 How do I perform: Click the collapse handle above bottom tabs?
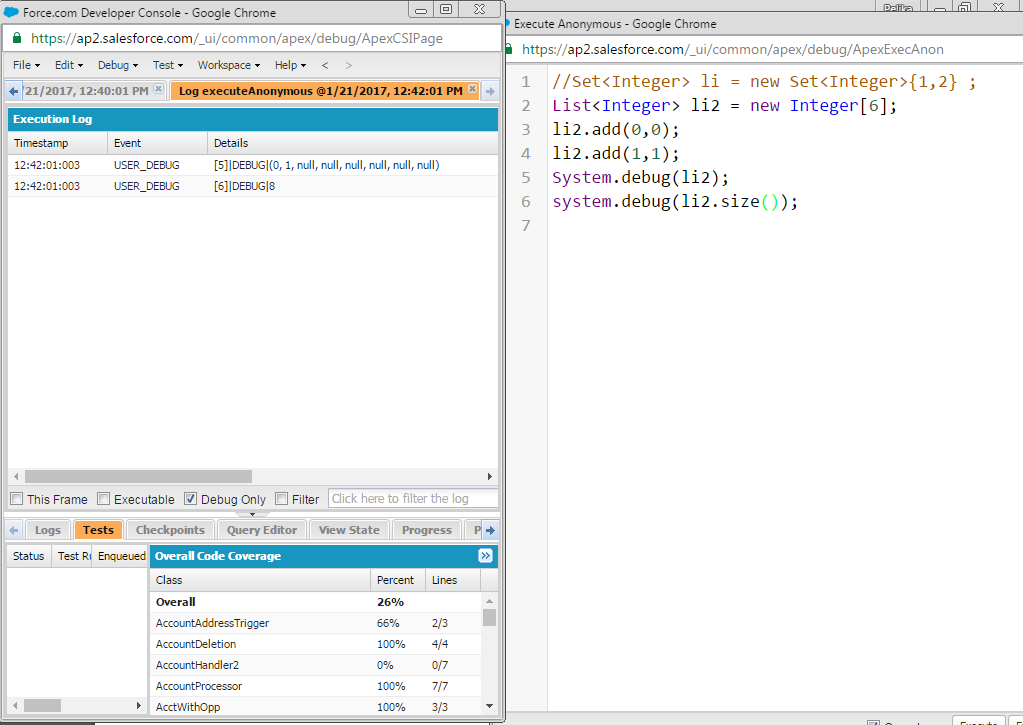[252, 514]
